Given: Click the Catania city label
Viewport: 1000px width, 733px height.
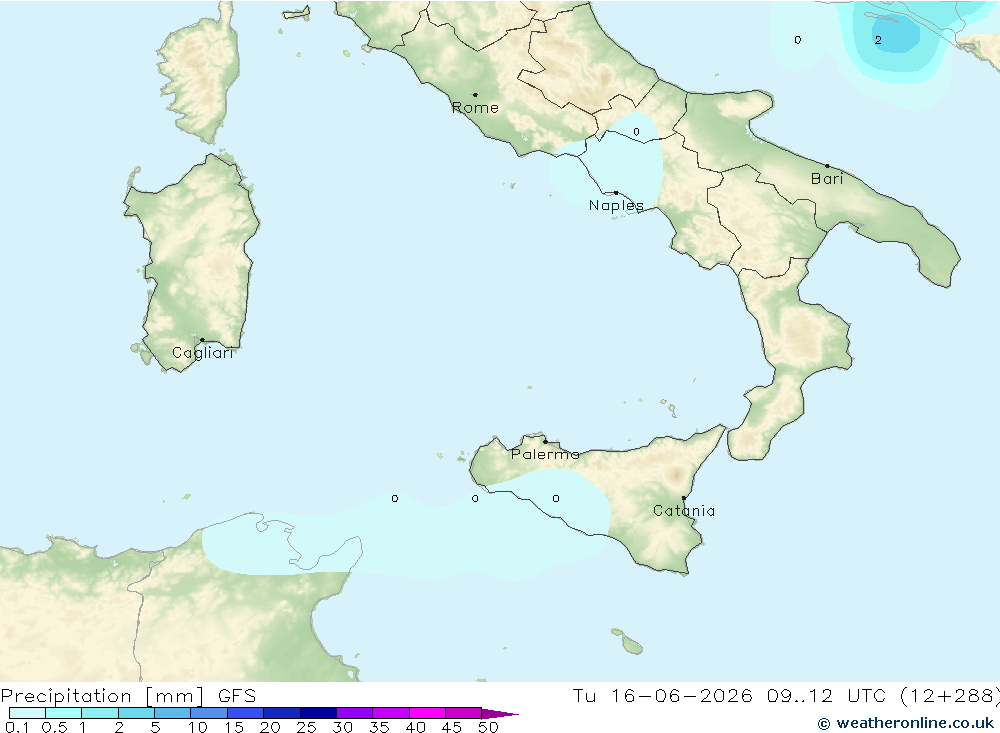Looking at the screenshot, I should [684, 510].
